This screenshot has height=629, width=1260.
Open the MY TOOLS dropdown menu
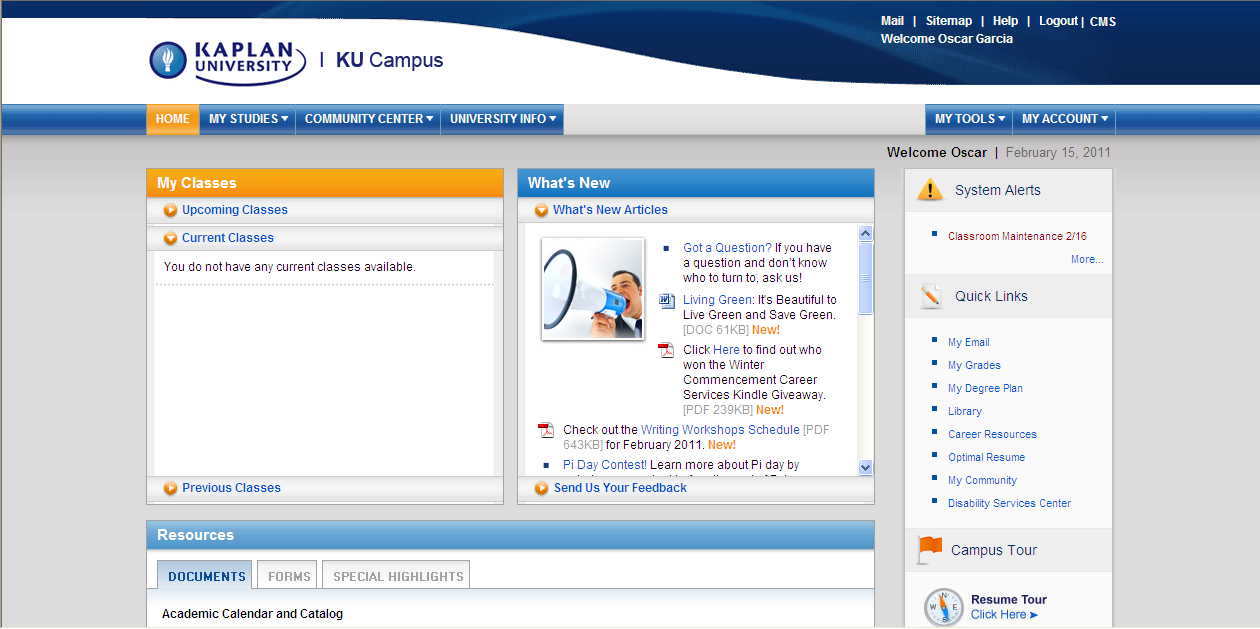(x=969, y=119)
